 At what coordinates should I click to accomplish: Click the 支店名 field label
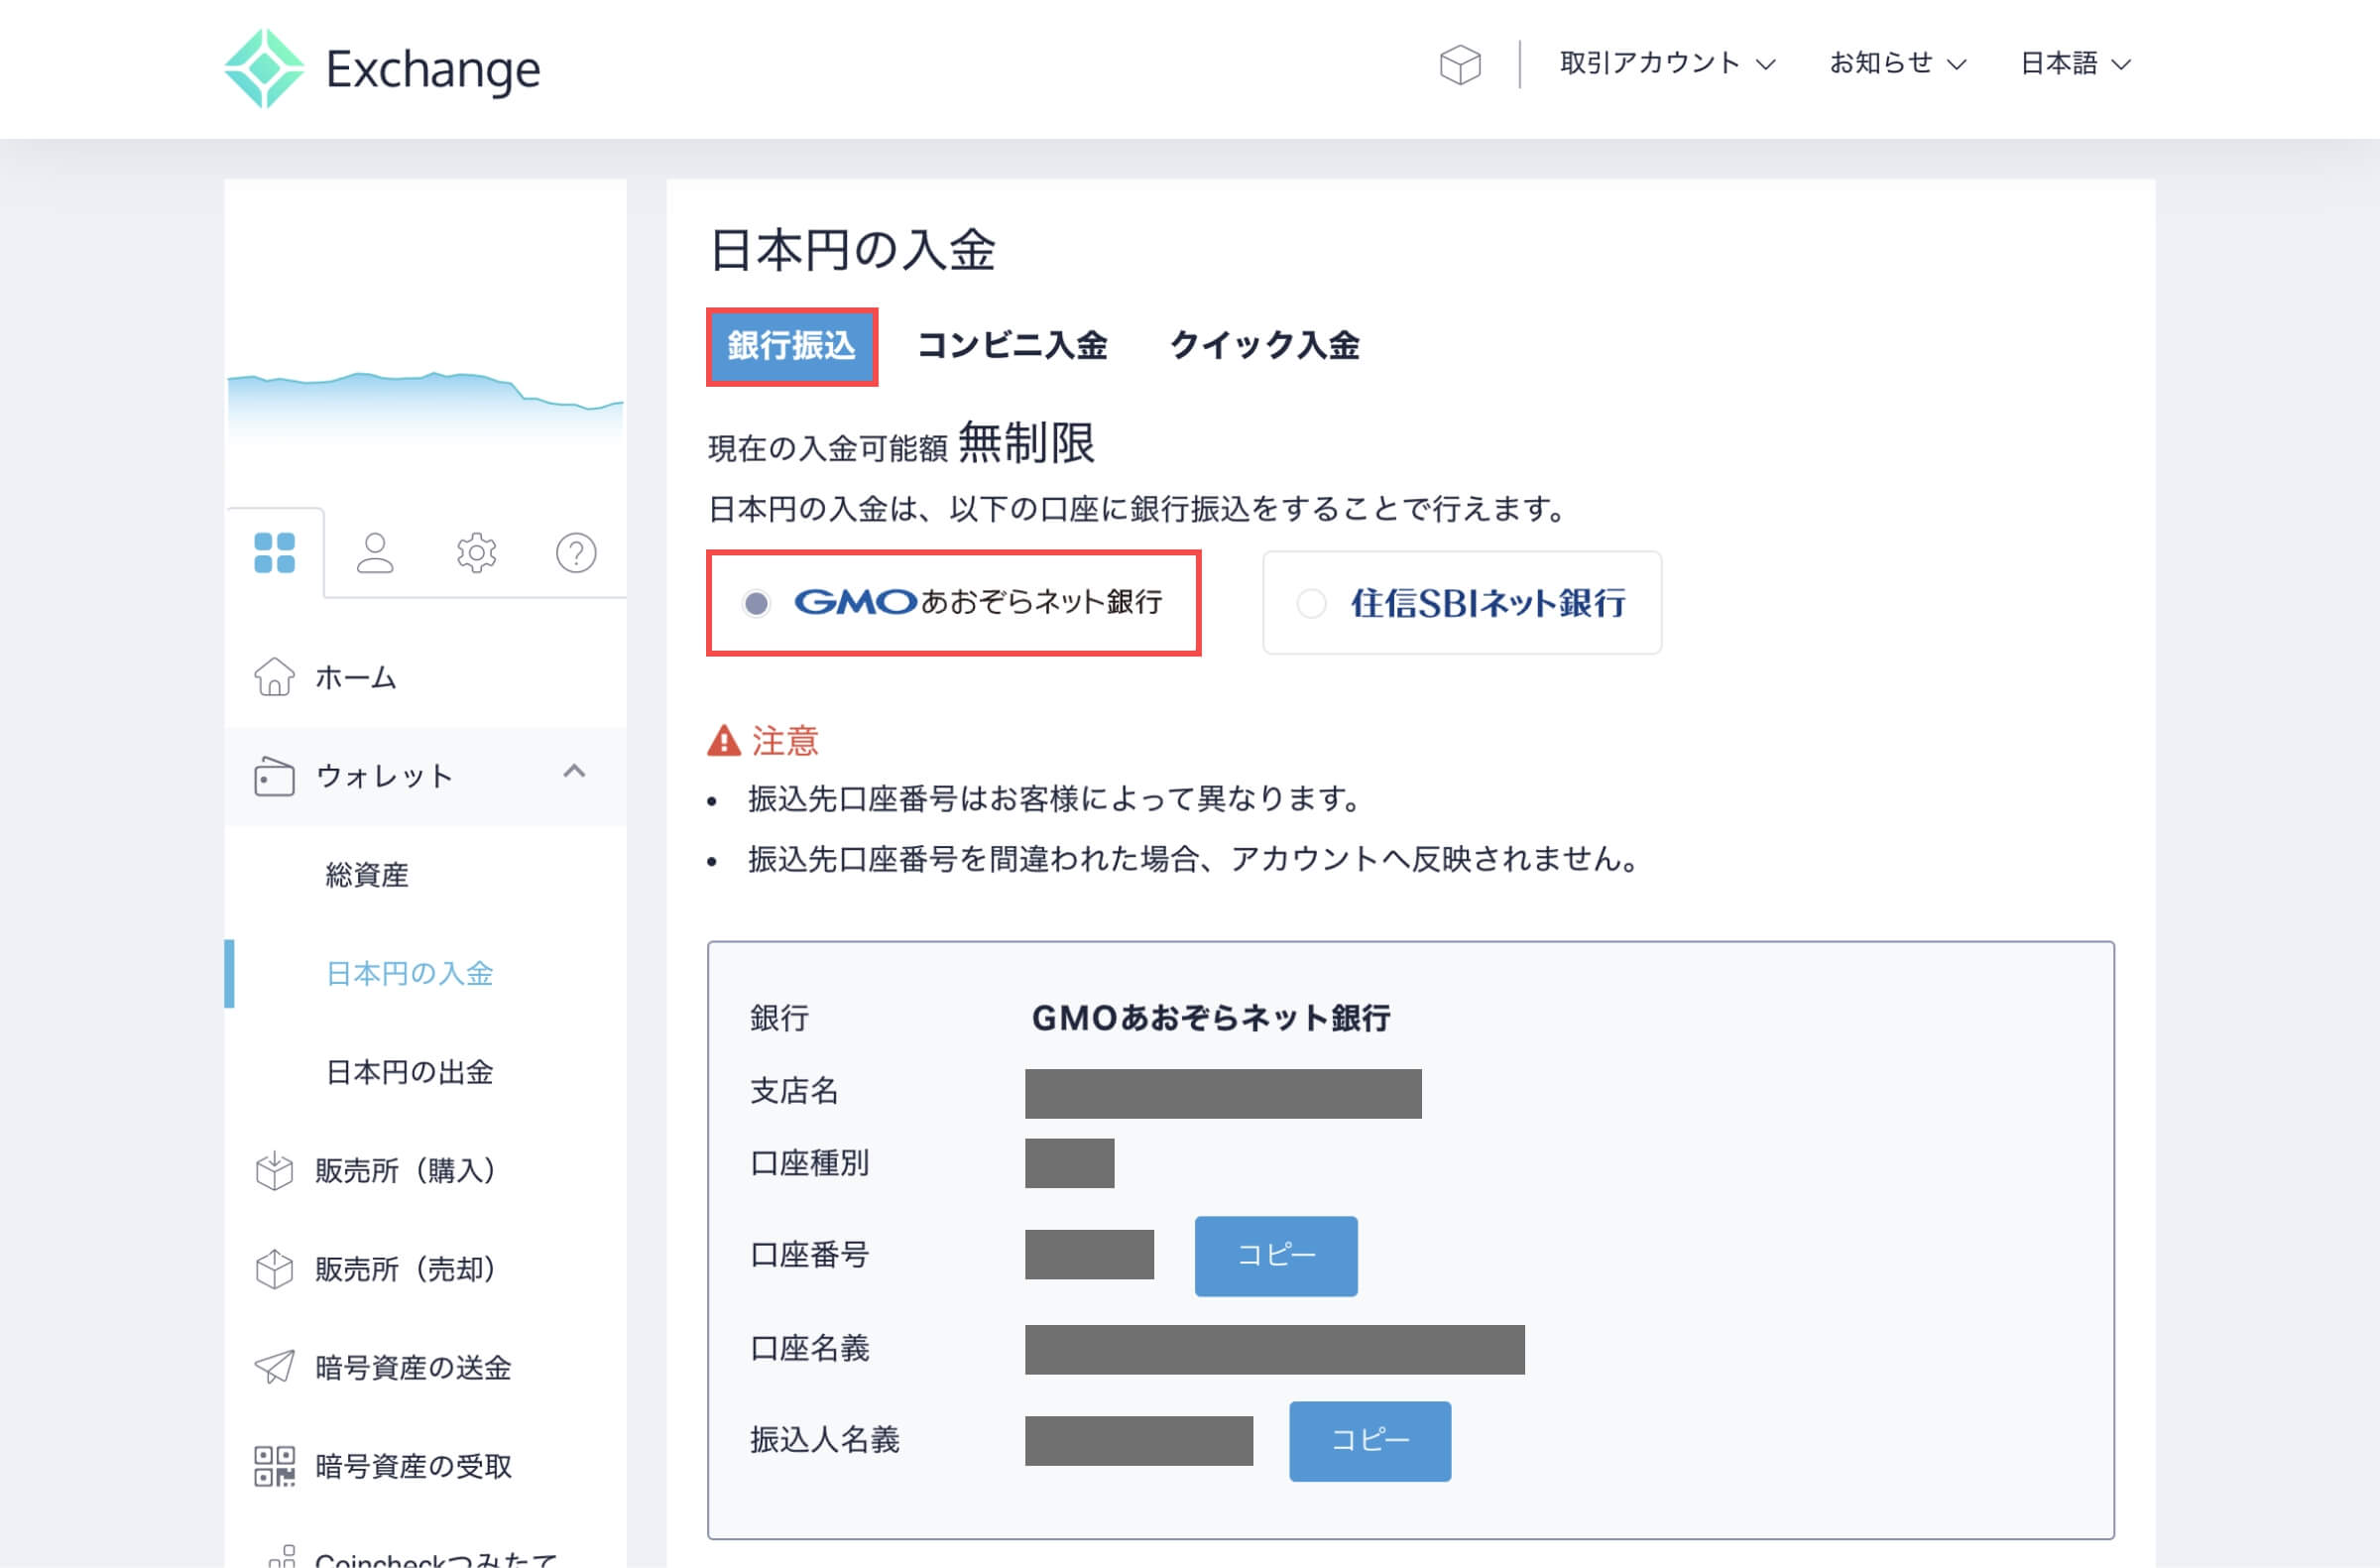pos(794,1091)
